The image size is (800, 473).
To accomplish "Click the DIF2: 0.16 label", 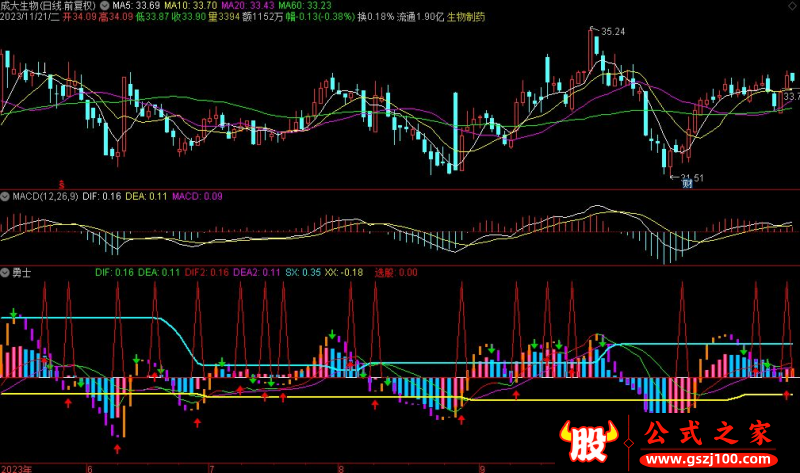I will tap(207, 272).
